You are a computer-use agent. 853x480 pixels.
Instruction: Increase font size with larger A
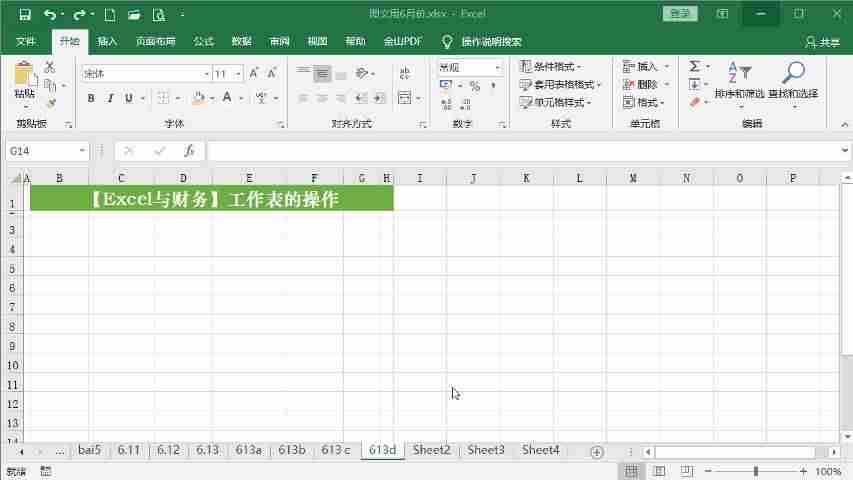coord(254,73)
